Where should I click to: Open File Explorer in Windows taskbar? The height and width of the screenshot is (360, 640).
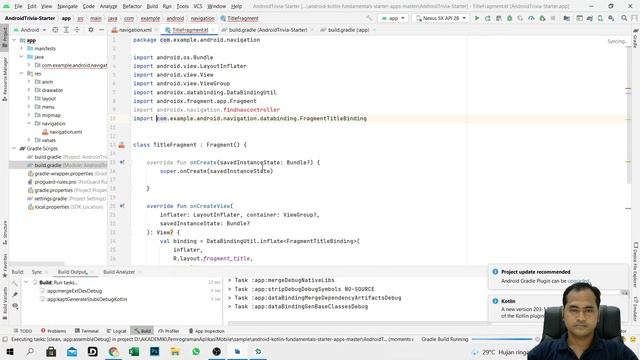click(x=175, y=351)
